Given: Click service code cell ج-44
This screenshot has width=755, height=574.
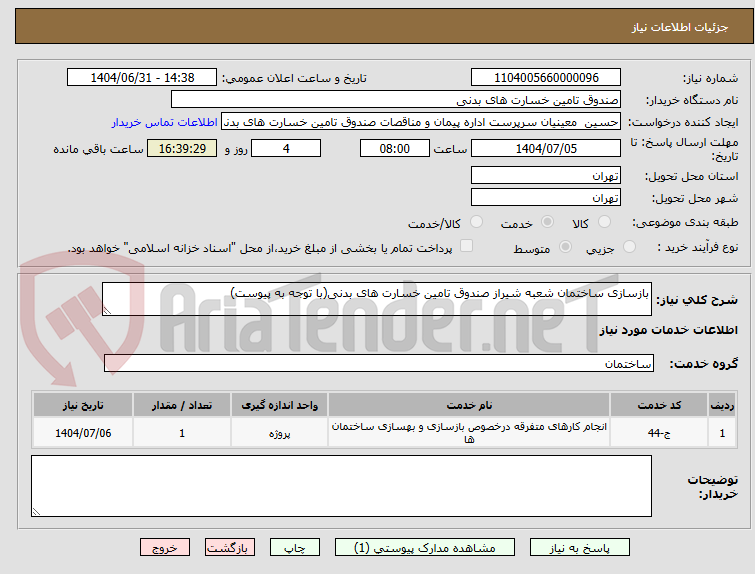Looking at the screenshot, I should (x=659, y=432).
